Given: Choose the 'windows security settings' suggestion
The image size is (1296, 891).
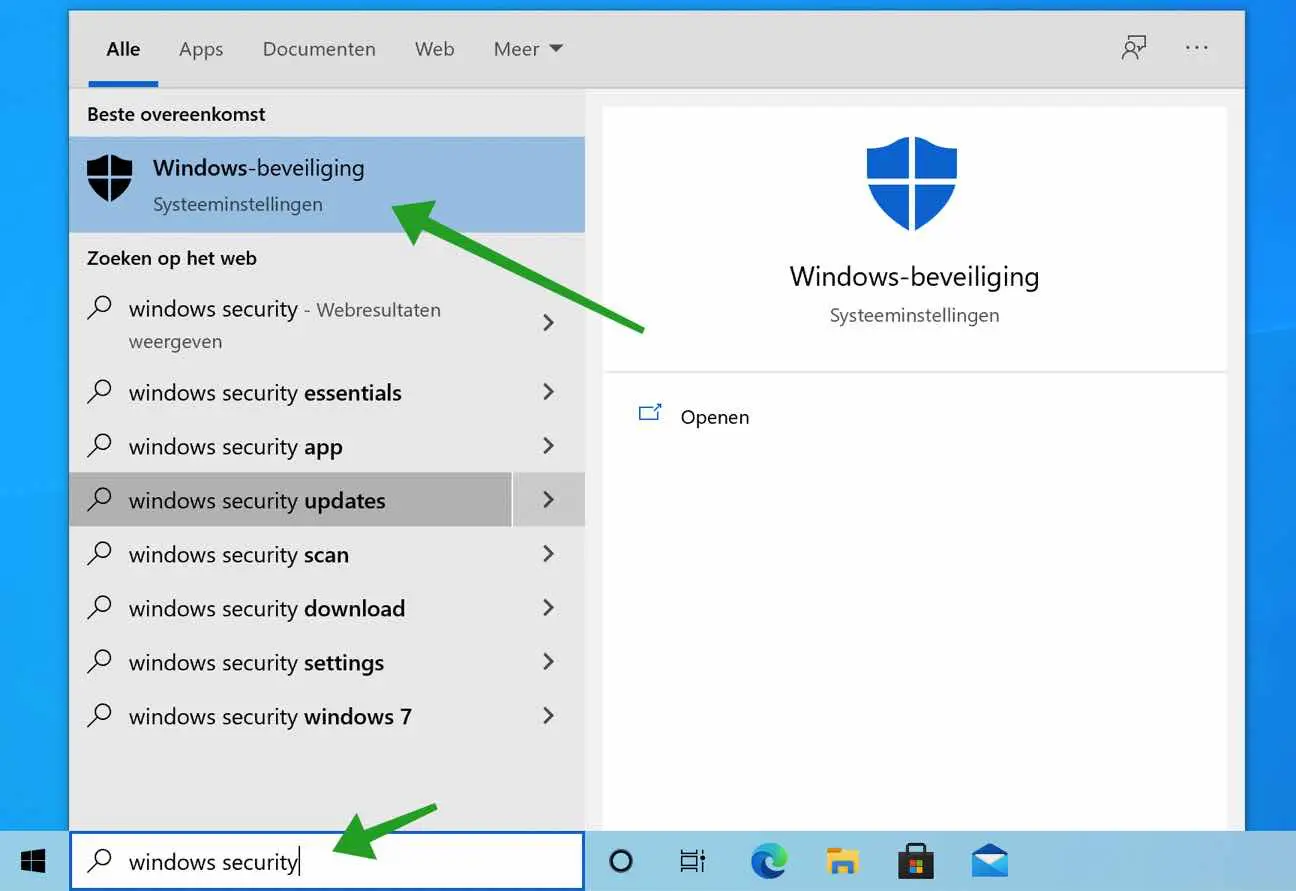Looking at the screenshot, I should point(290,662).
